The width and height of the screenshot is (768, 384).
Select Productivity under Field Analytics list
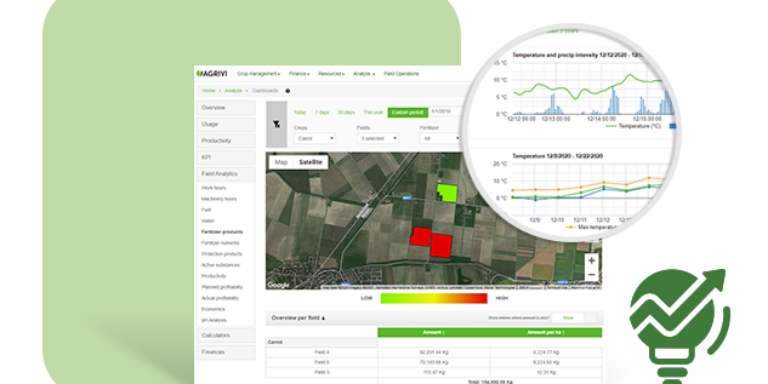(x=214, y=276)
